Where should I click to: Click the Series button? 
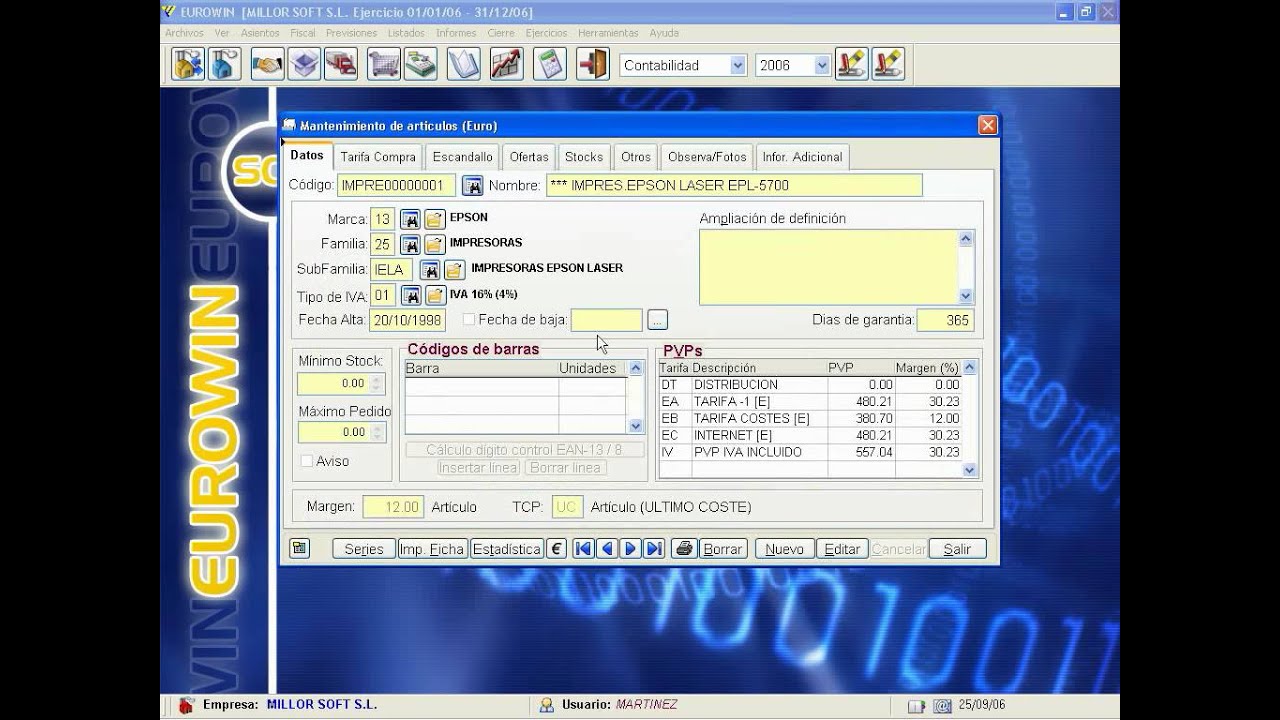tap(364, 549)
